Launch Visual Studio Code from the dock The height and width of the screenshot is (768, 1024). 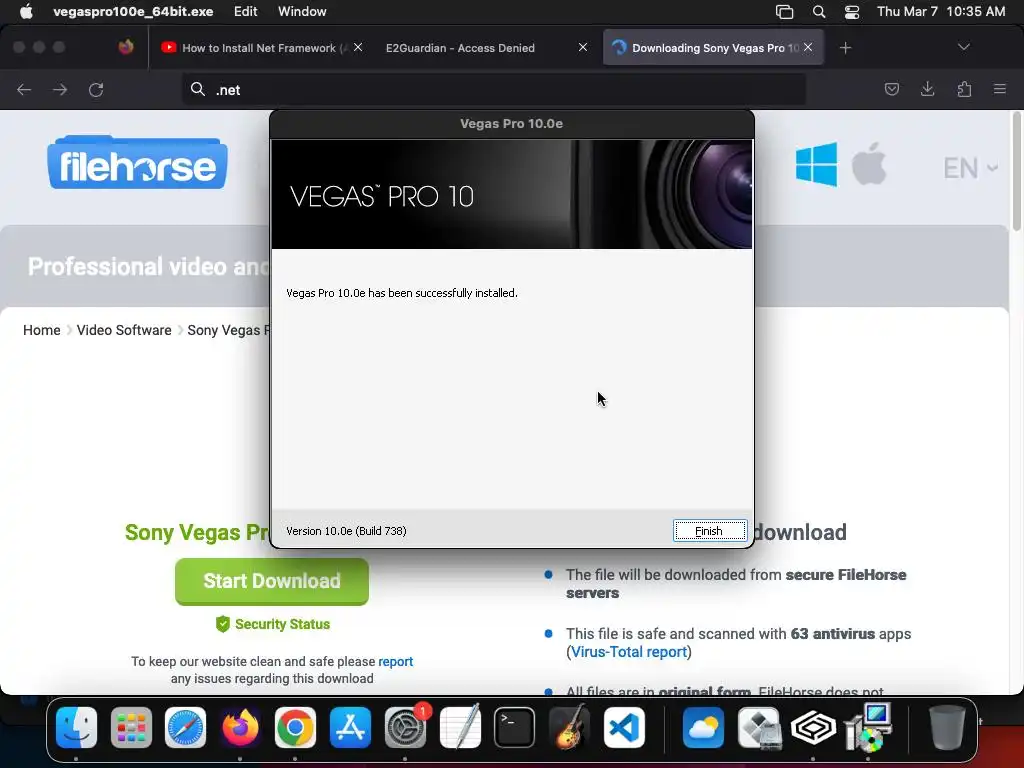(x=624, y=728)
